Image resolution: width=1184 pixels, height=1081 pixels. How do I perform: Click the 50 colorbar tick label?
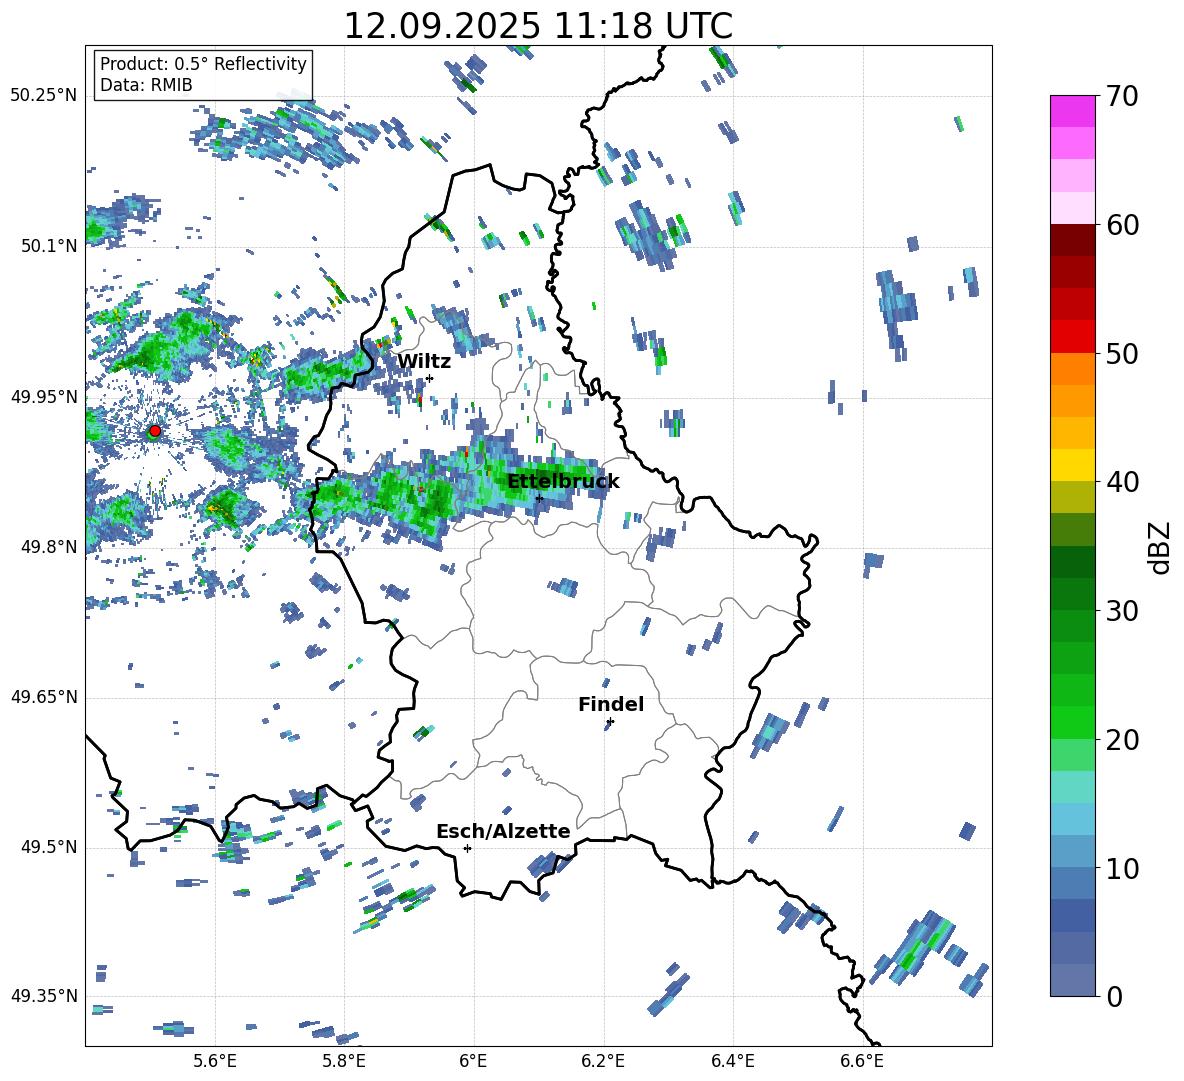point(1122,353)
